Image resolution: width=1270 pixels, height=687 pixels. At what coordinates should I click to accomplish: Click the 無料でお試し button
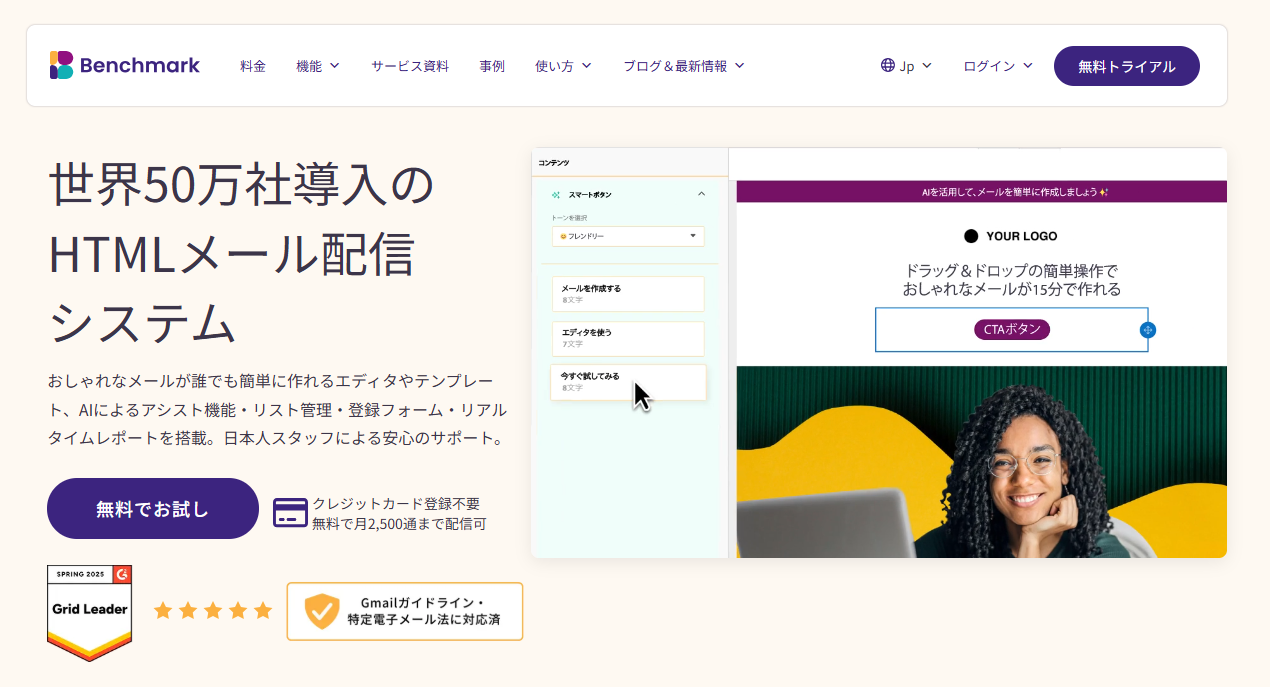[153, 508]
